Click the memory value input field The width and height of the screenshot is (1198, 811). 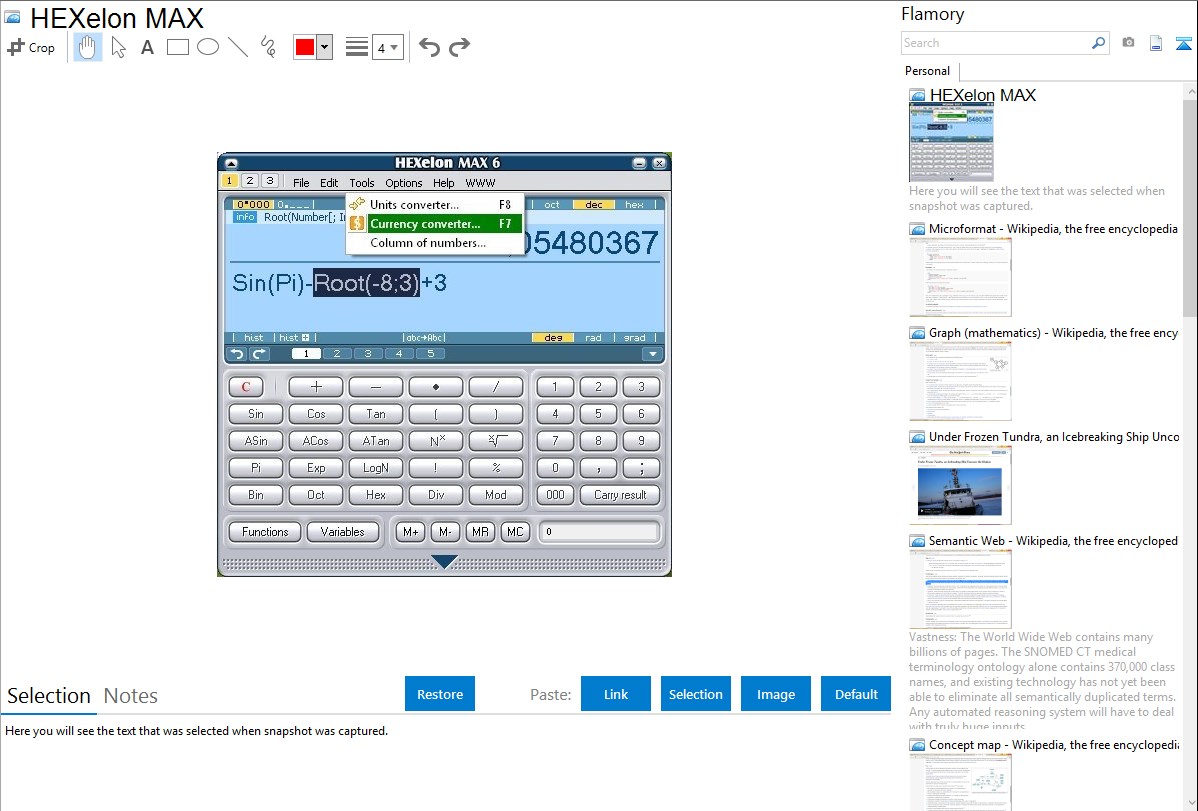(x=599, y=532)
